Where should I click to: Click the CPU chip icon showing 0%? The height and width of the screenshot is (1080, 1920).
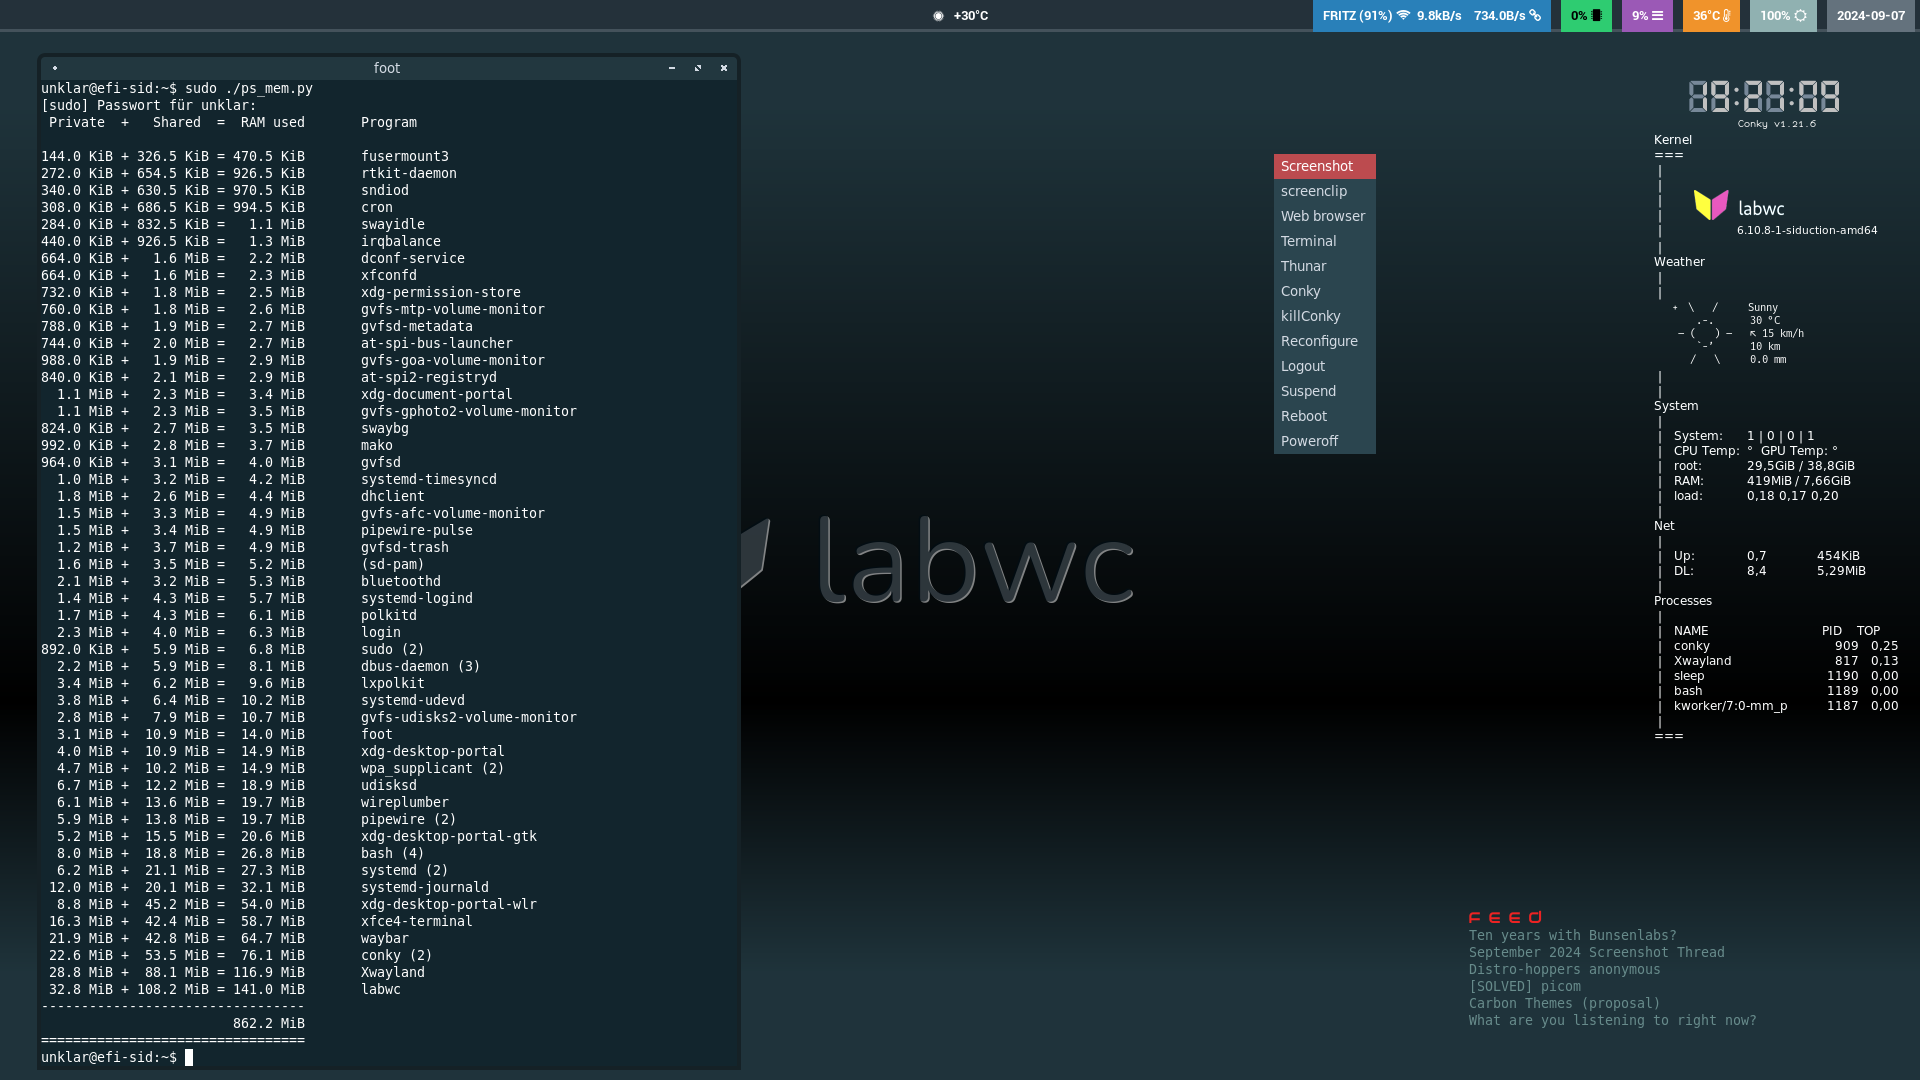pos(1597,16)
